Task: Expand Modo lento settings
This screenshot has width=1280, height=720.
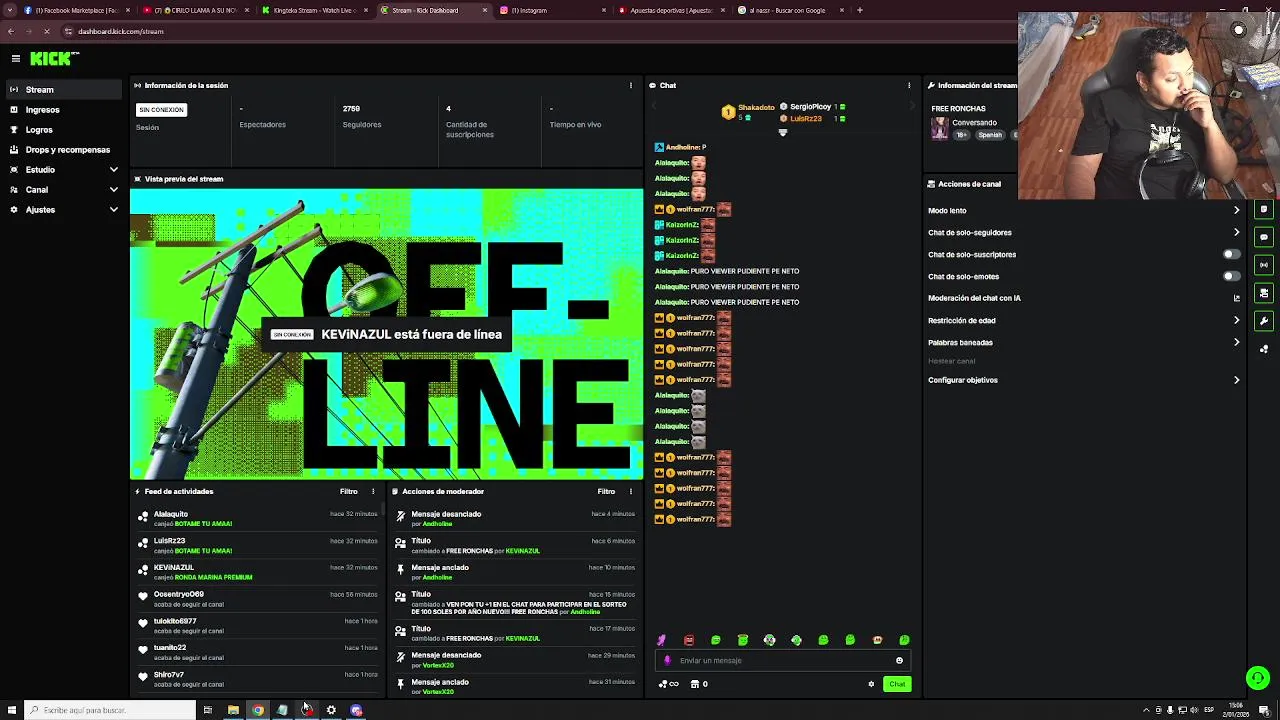Action: point(1084,211)
